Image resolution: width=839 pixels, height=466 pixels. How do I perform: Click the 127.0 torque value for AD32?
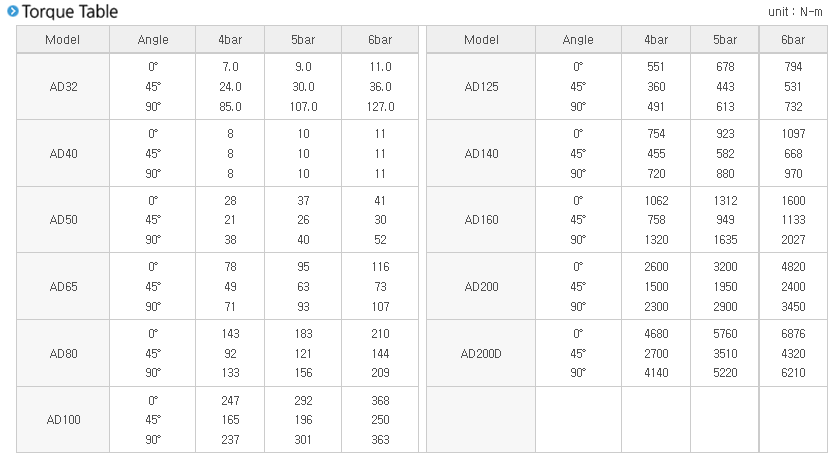(x=380, y=107)
